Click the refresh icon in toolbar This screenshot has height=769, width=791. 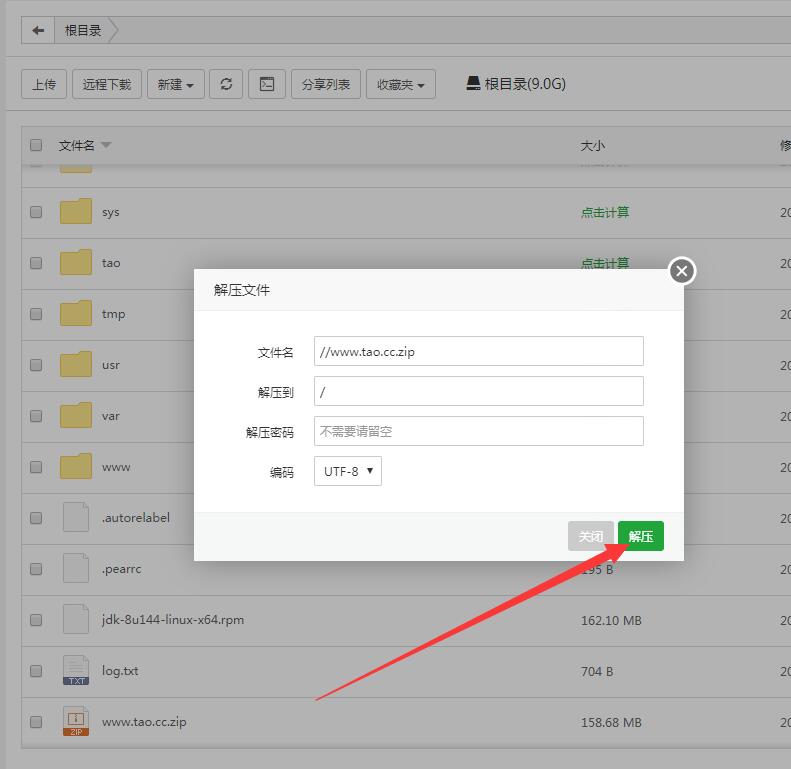[x=226, y=84]
